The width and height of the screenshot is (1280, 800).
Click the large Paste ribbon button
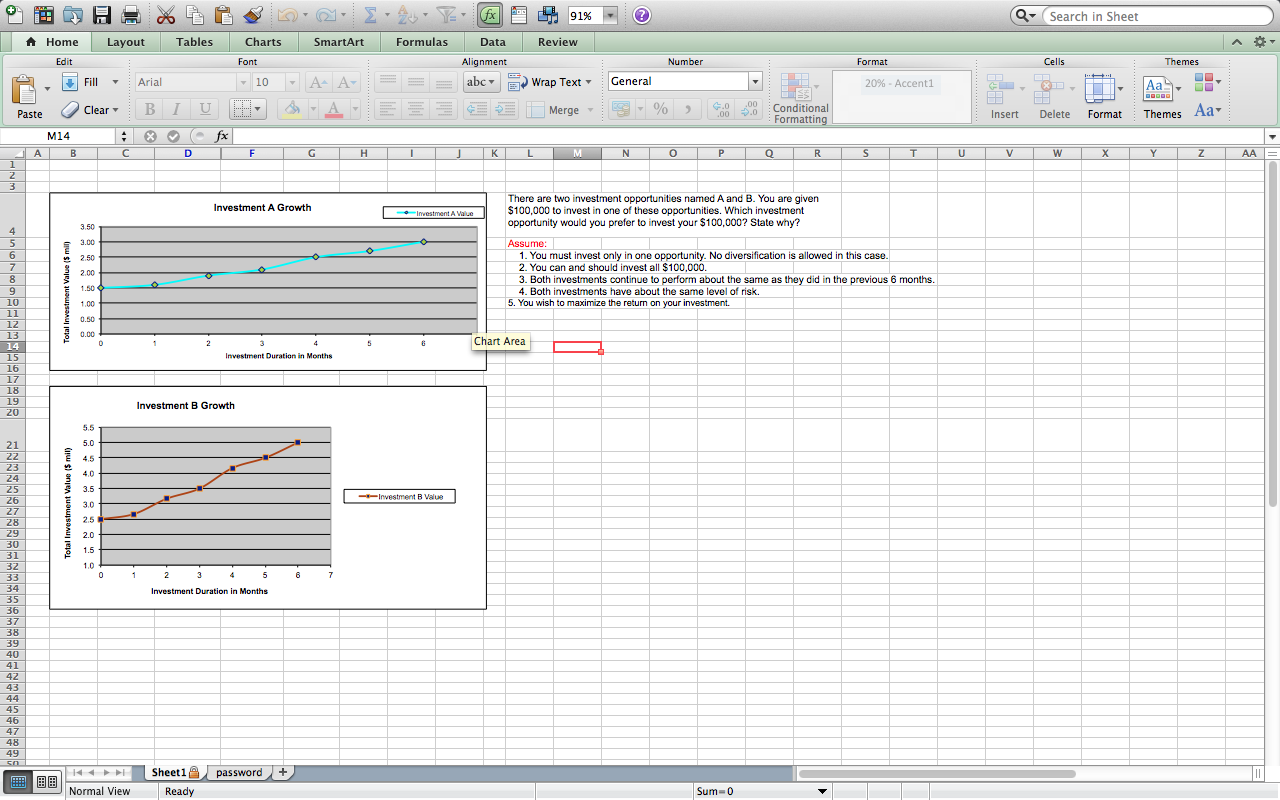click(x=29, y=96)
